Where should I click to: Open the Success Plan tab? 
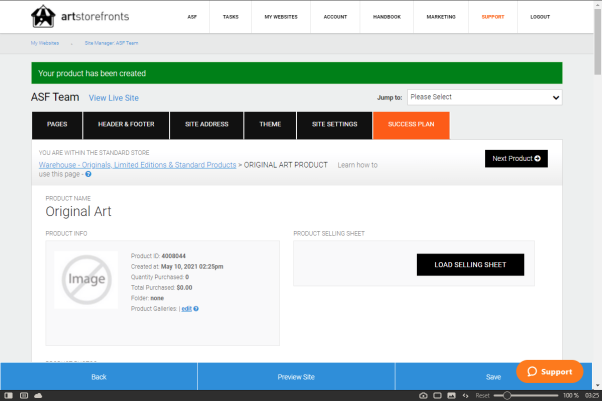pyautogui.click(x=411, y=125)
